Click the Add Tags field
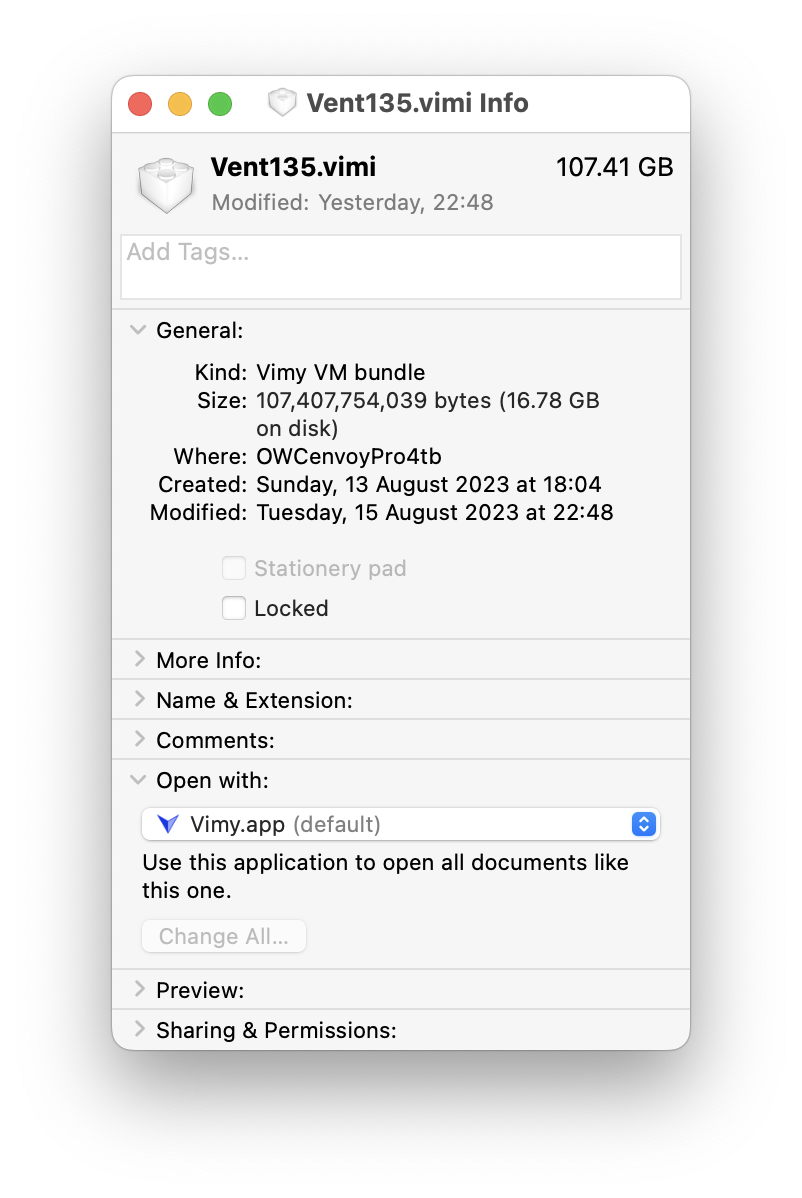The width and height of the screenshot is (802, 1198). pyautogui.click(x=400, y=266)
